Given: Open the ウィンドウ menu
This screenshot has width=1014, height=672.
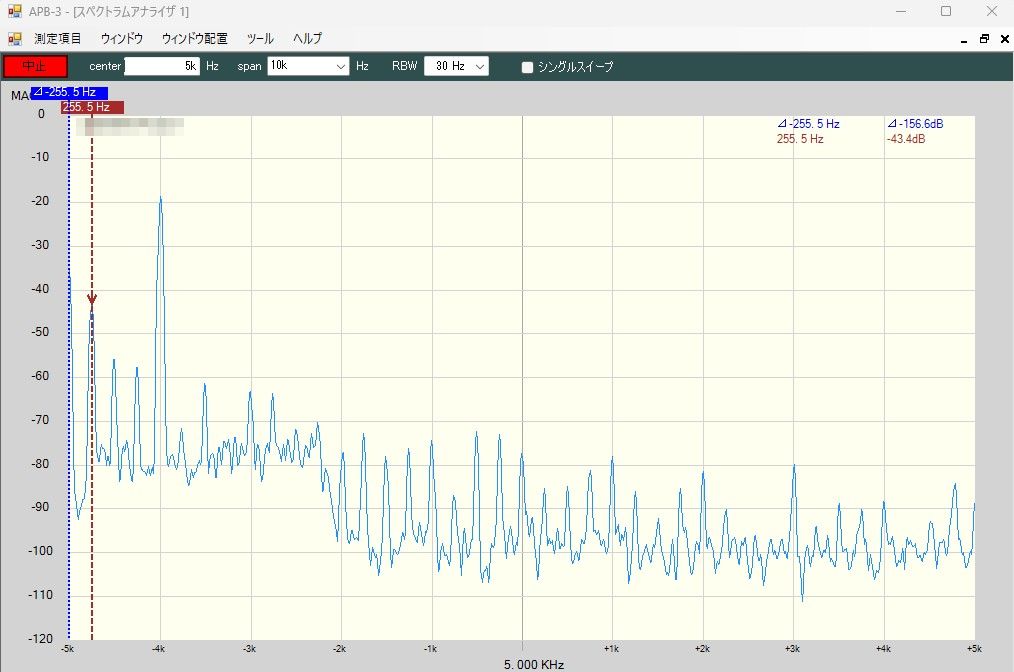Looking at the screenshot, I should tap(121, 39).
